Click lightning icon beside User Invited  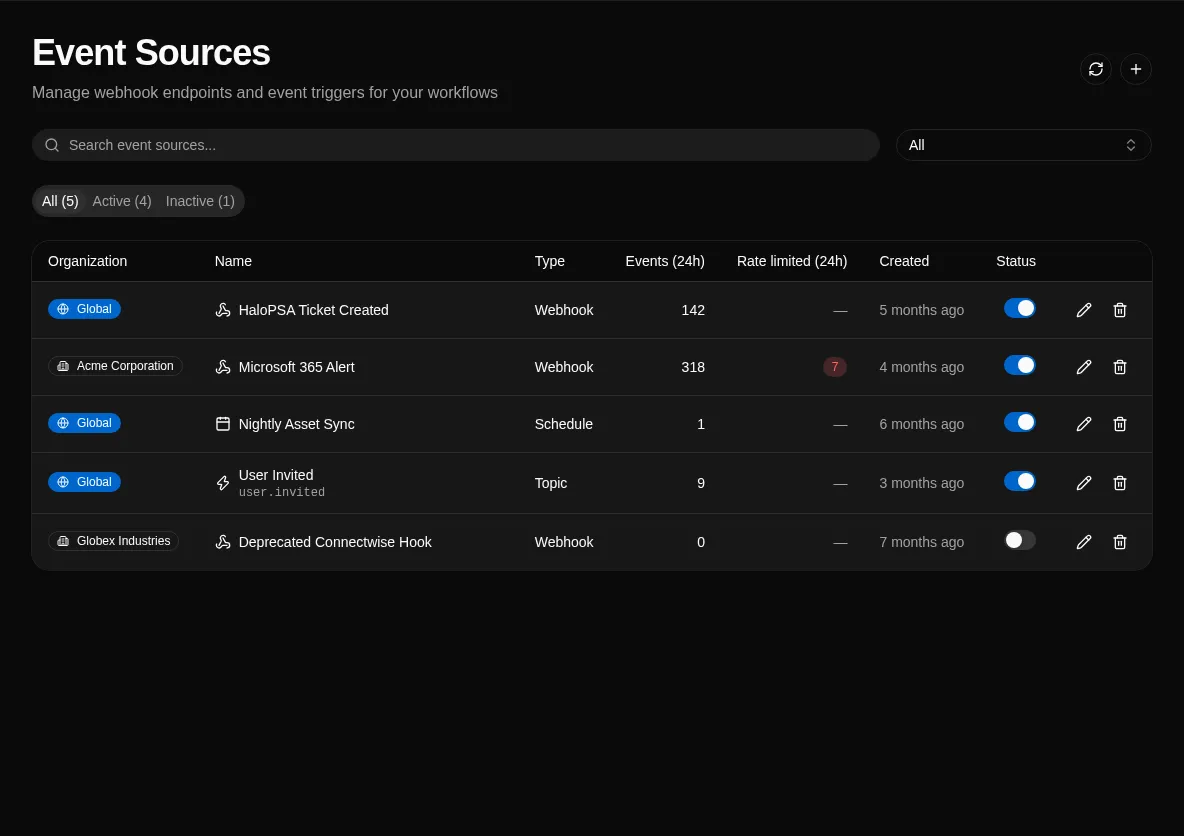223,483
